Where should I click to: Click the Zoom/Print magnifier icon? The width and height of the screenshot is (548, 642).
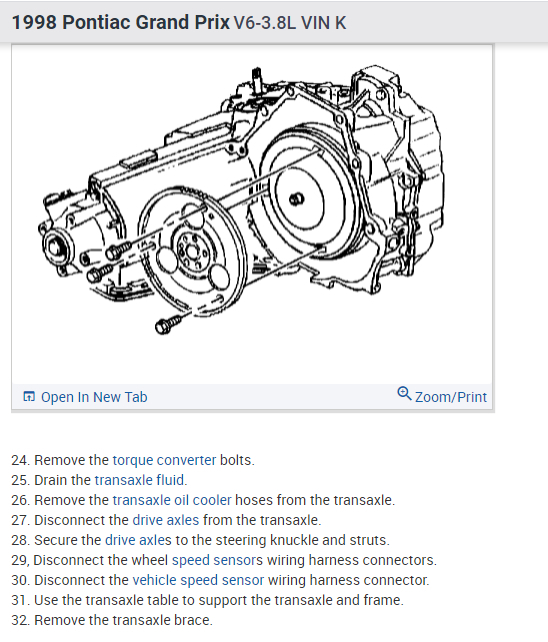point(404,393)
